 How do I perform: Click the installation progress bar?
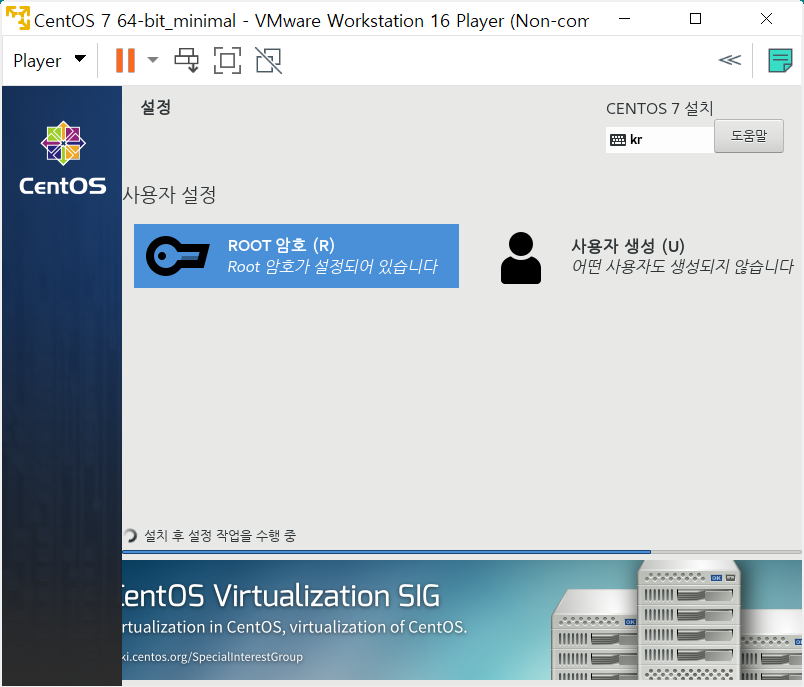pos(461,552)
